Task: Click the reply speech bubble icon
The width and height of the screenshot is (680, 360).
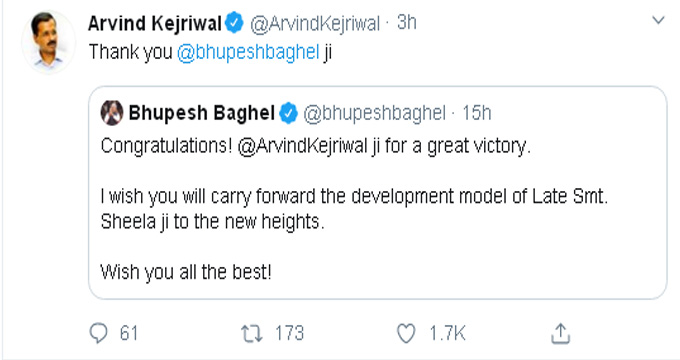Action: tap(98, 334)
